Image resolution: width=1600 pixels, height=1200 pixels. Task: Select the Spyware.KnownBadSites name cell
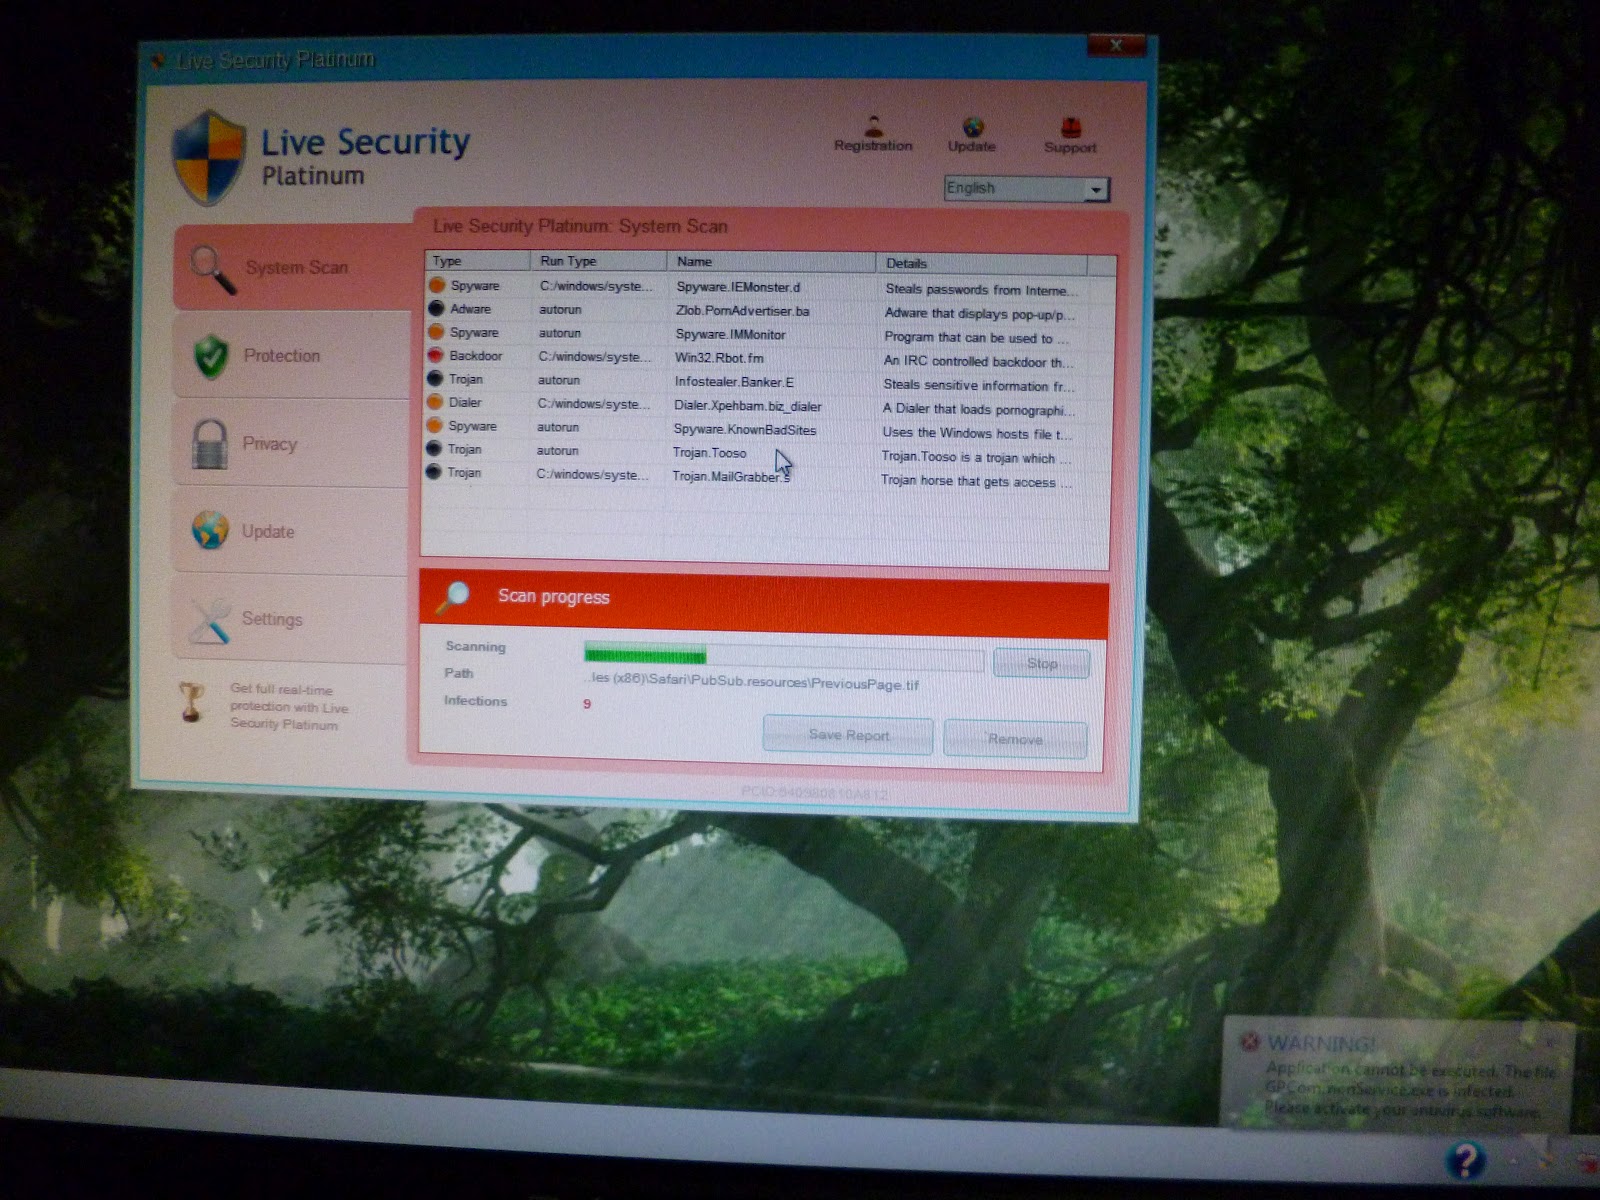(744, 430)
